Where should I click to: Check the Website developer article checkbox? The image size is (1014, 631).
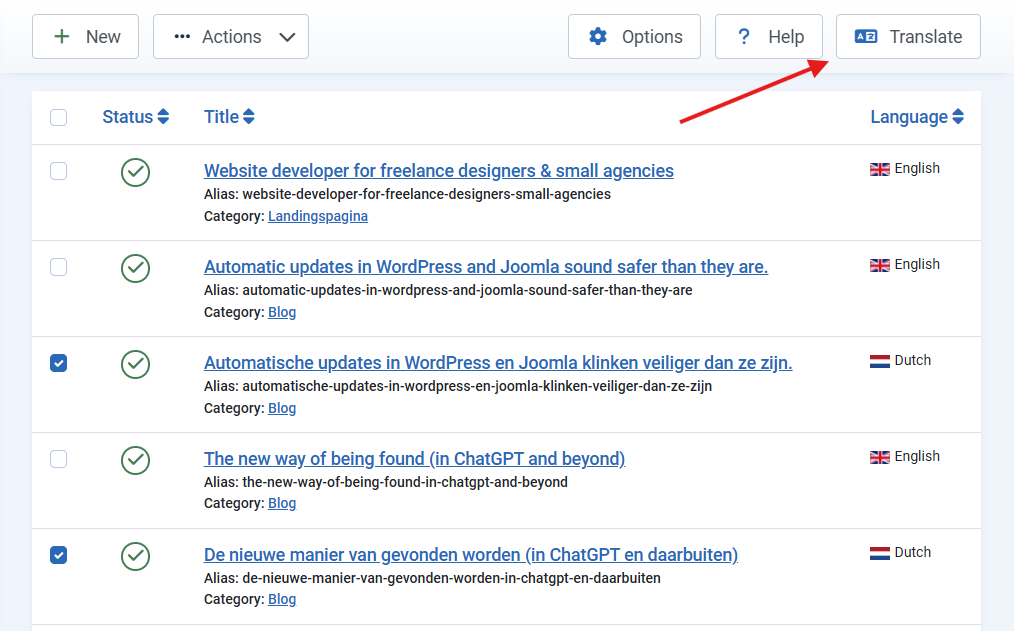(59, 171)
